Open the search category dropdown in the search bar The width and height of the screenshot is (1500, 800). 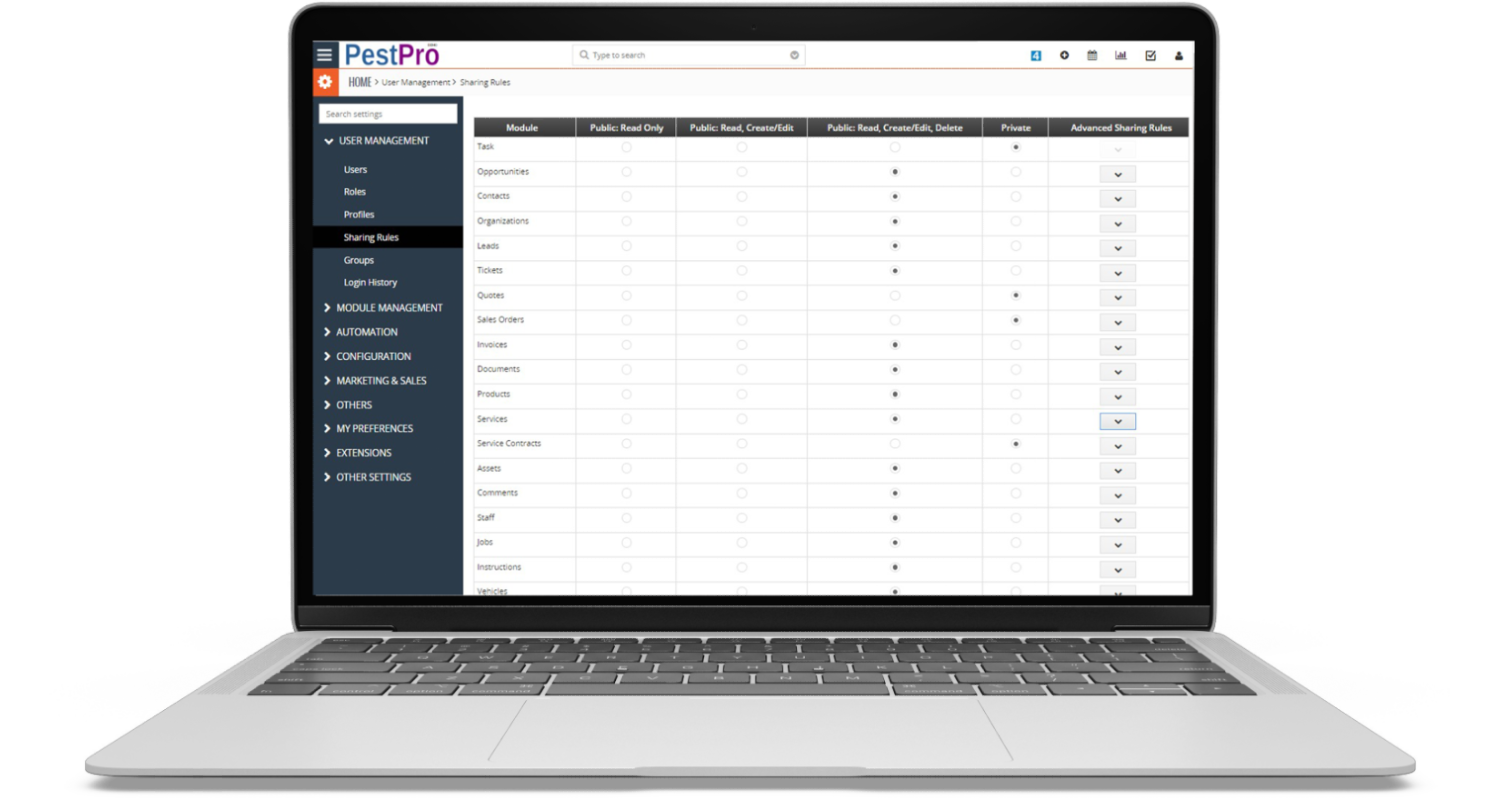tap(795, 55)
